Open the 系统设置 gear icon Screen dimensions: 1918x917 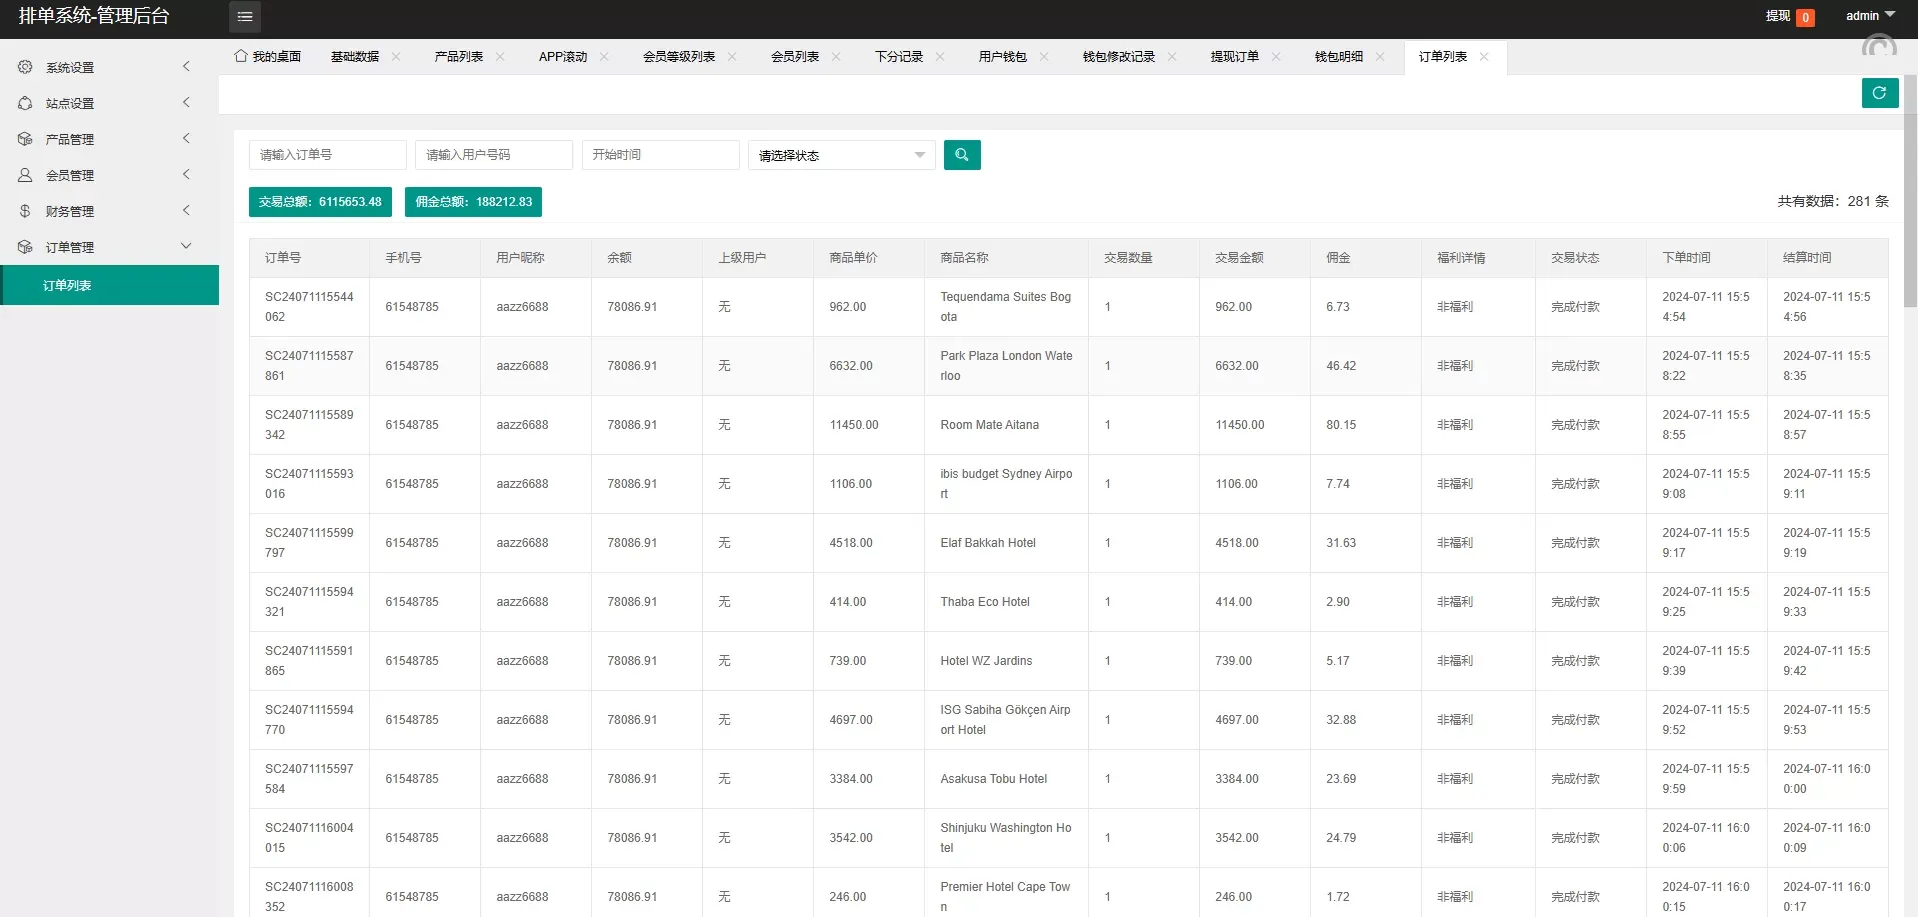[25, 67]
